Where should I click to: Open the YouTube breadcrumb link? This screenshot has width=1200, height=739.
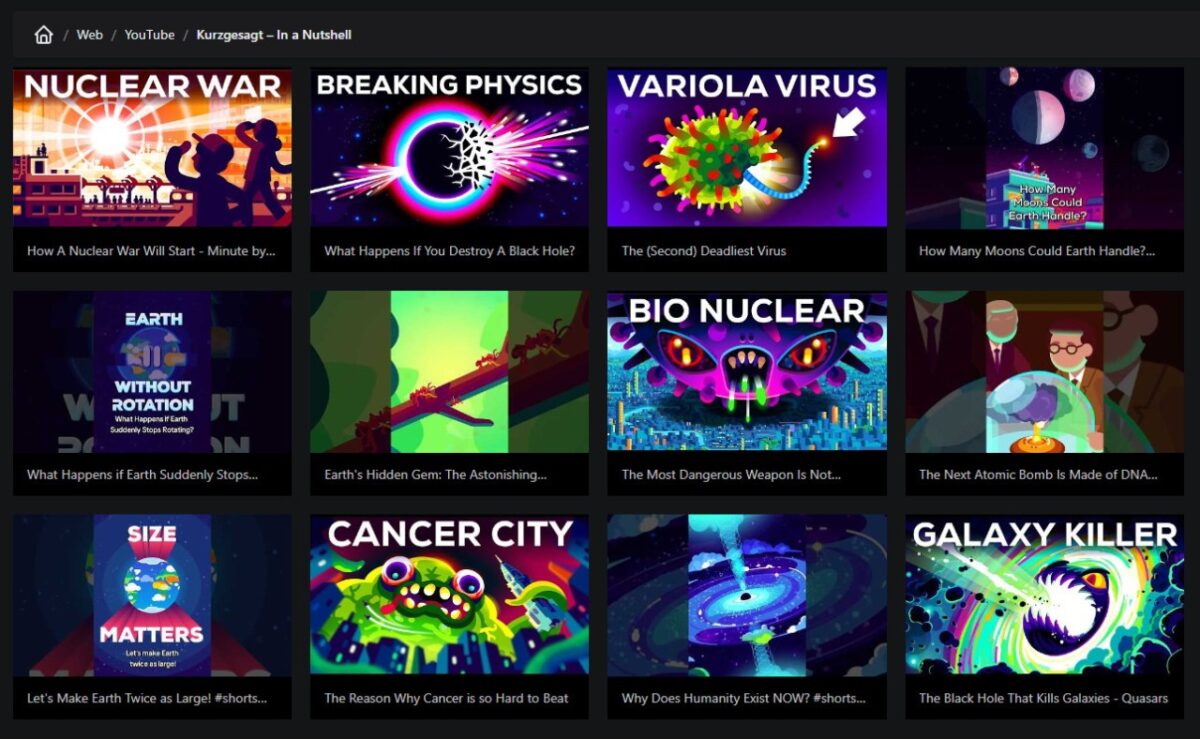(150, 35)
